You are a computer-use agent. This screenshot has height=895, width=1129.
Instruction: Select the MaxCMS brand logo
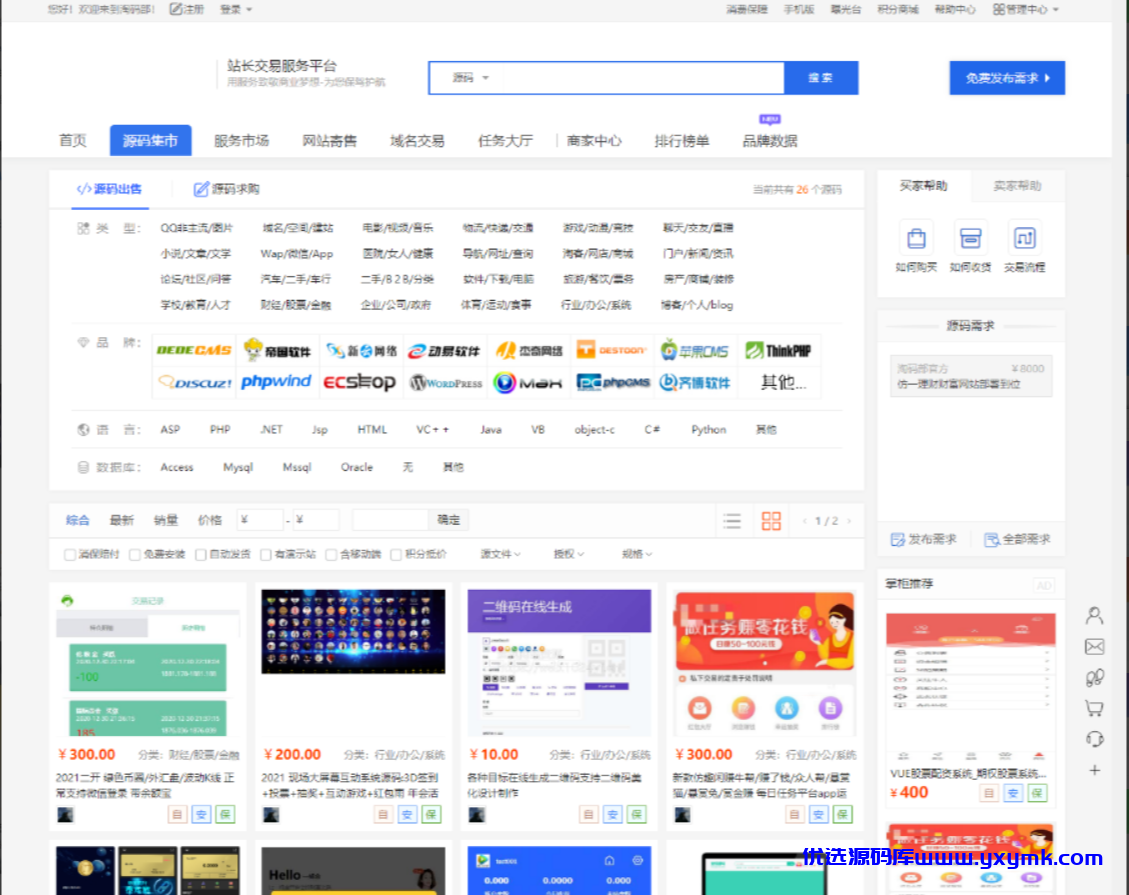[x=527, y=382]
